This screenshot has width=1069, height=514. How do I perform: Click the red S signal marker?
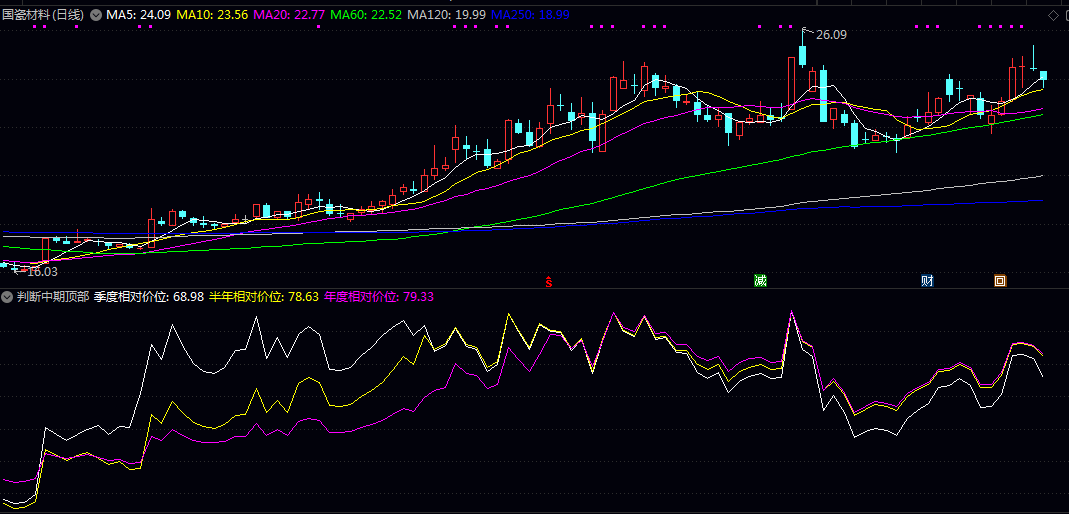click(547, 281)
